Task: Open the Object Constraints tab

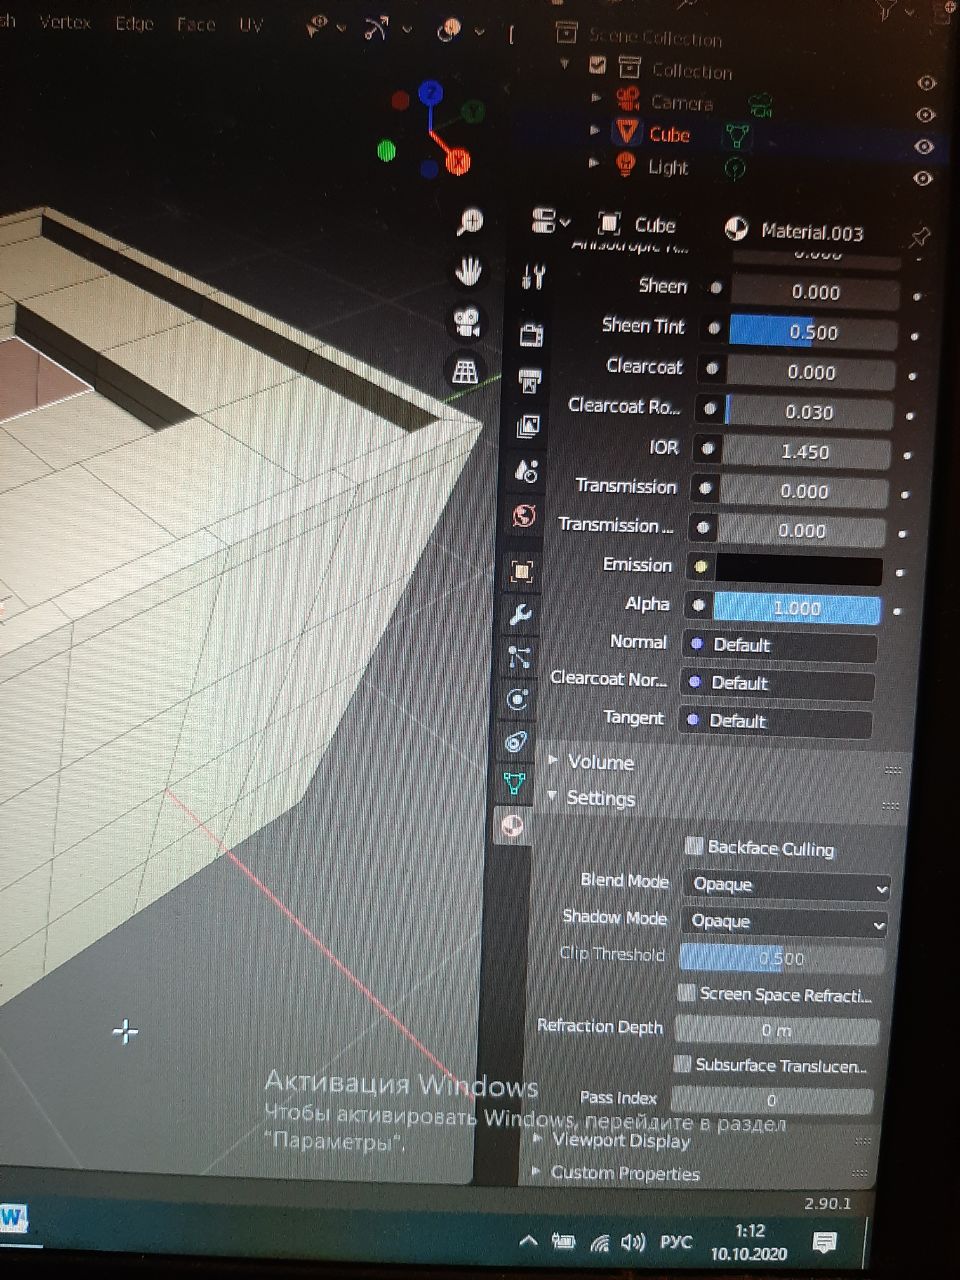Action: click(516, 741)
